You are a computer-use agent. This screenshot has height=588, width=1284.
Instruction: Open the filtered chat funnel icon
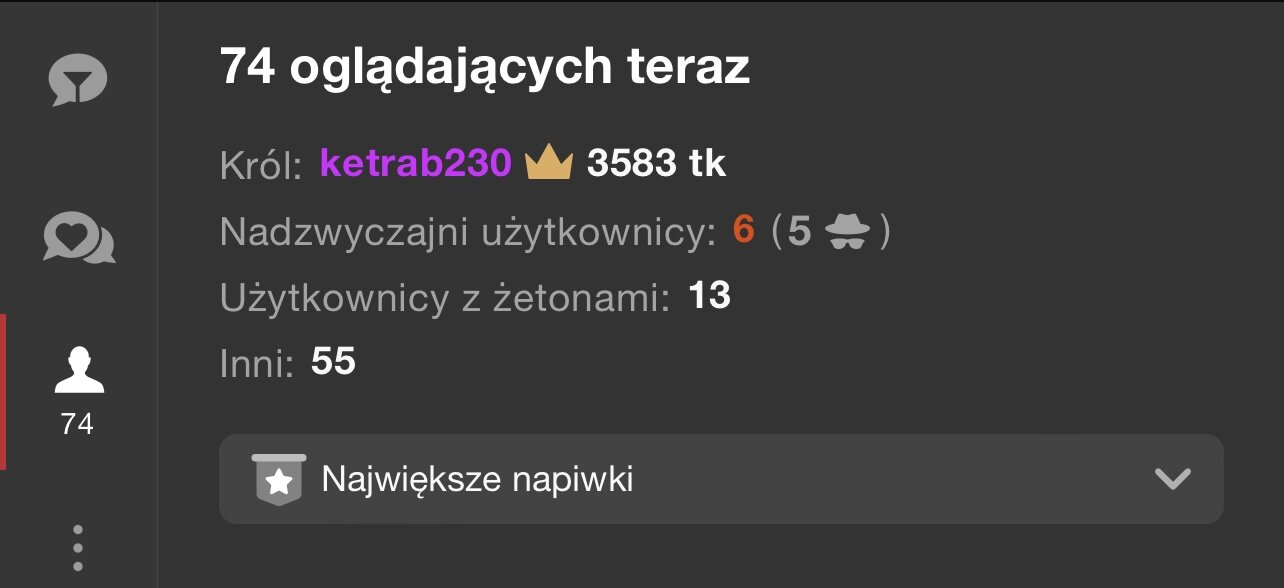pyautogui.click(x=78, y=80)
